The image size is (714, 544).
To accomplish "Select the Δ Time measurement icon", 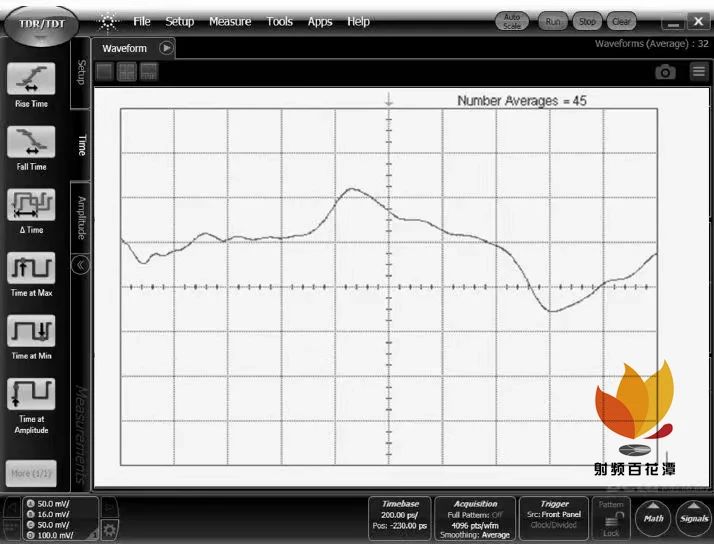I will (31, 204).
